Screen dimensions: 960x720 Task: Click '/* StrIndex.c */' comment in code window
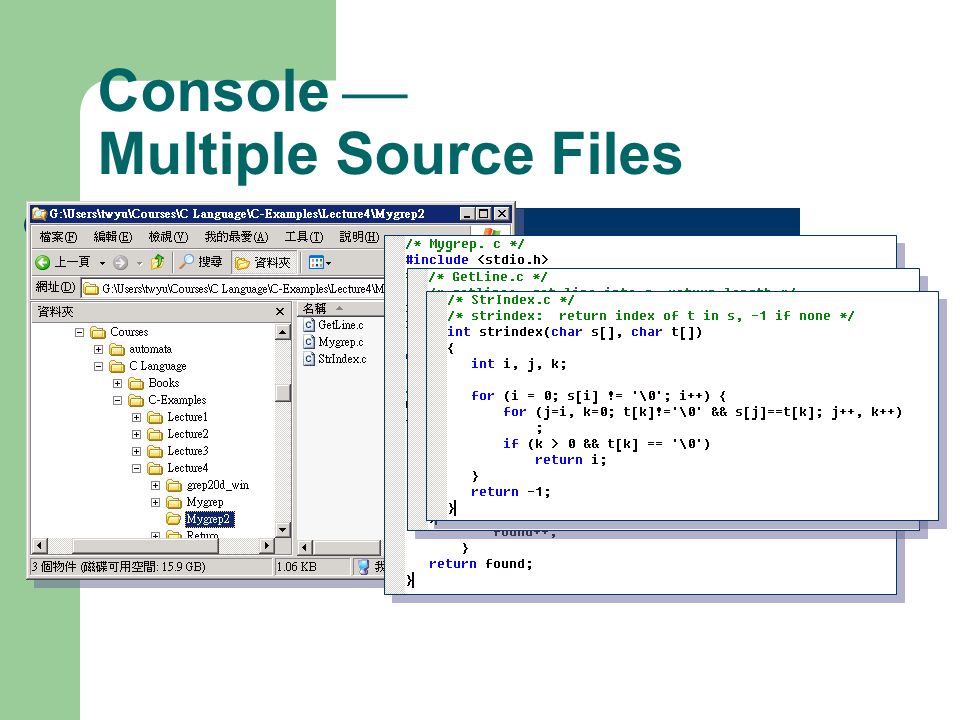[511, 300]
